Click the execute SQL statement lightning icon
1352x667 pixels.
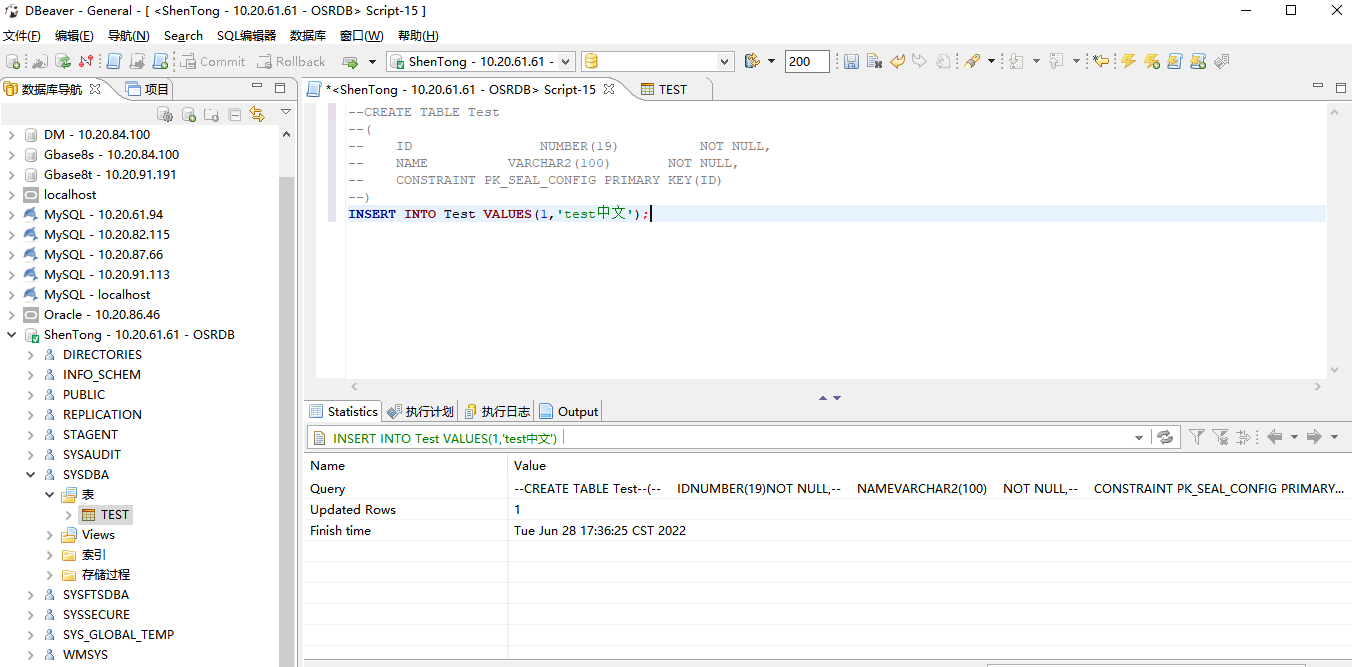tap(1128, 61)
